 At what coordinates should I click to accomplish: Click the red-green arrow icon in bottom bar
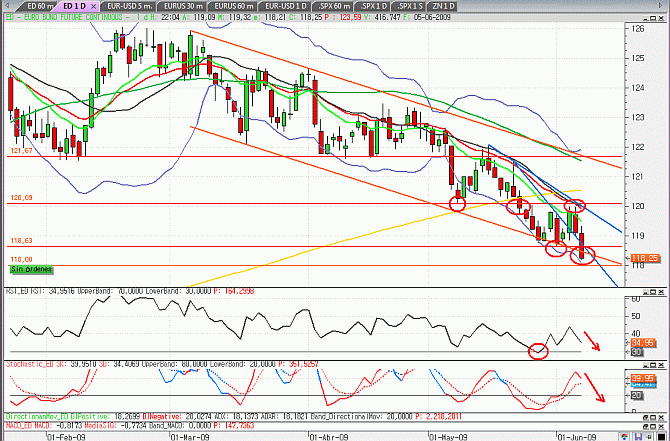625,436
